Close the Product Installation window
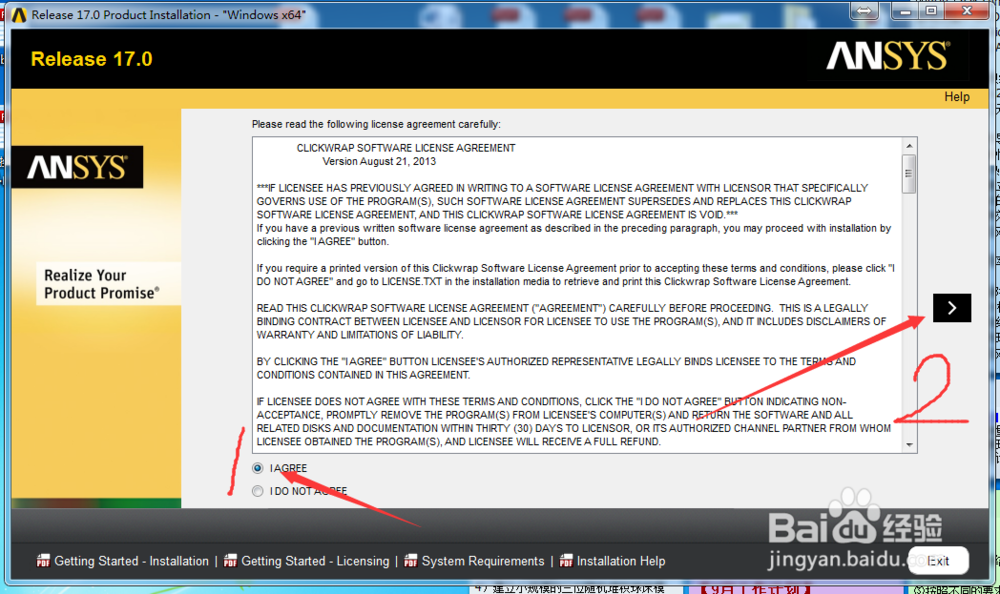Image resolution: width=1000 pixels, height=594 pixels. [966, 11]
